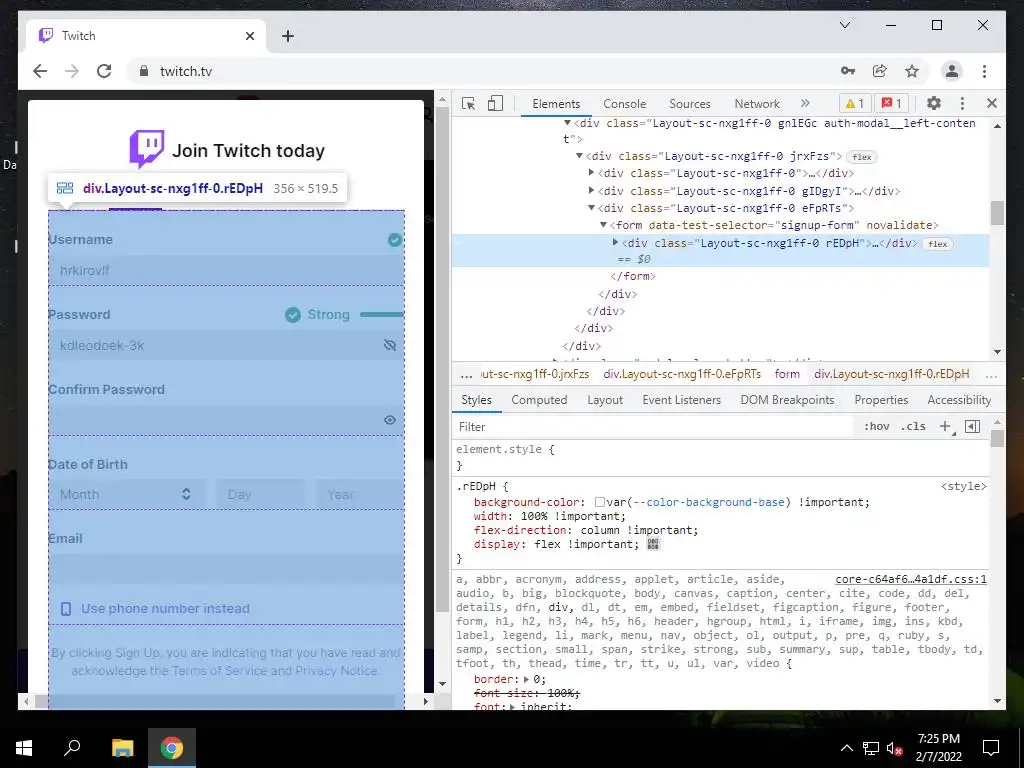1024x768 pixels.
Task: Open the DOM Breakpoints tab
Action: click(x=787, y=400)
